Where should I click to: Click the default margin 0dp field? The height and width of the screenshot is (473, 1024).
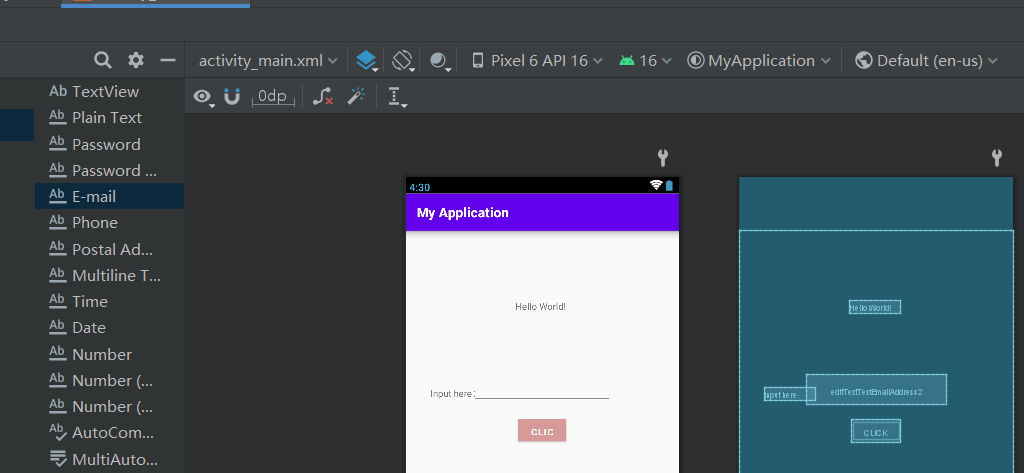[x=272, y=97]
